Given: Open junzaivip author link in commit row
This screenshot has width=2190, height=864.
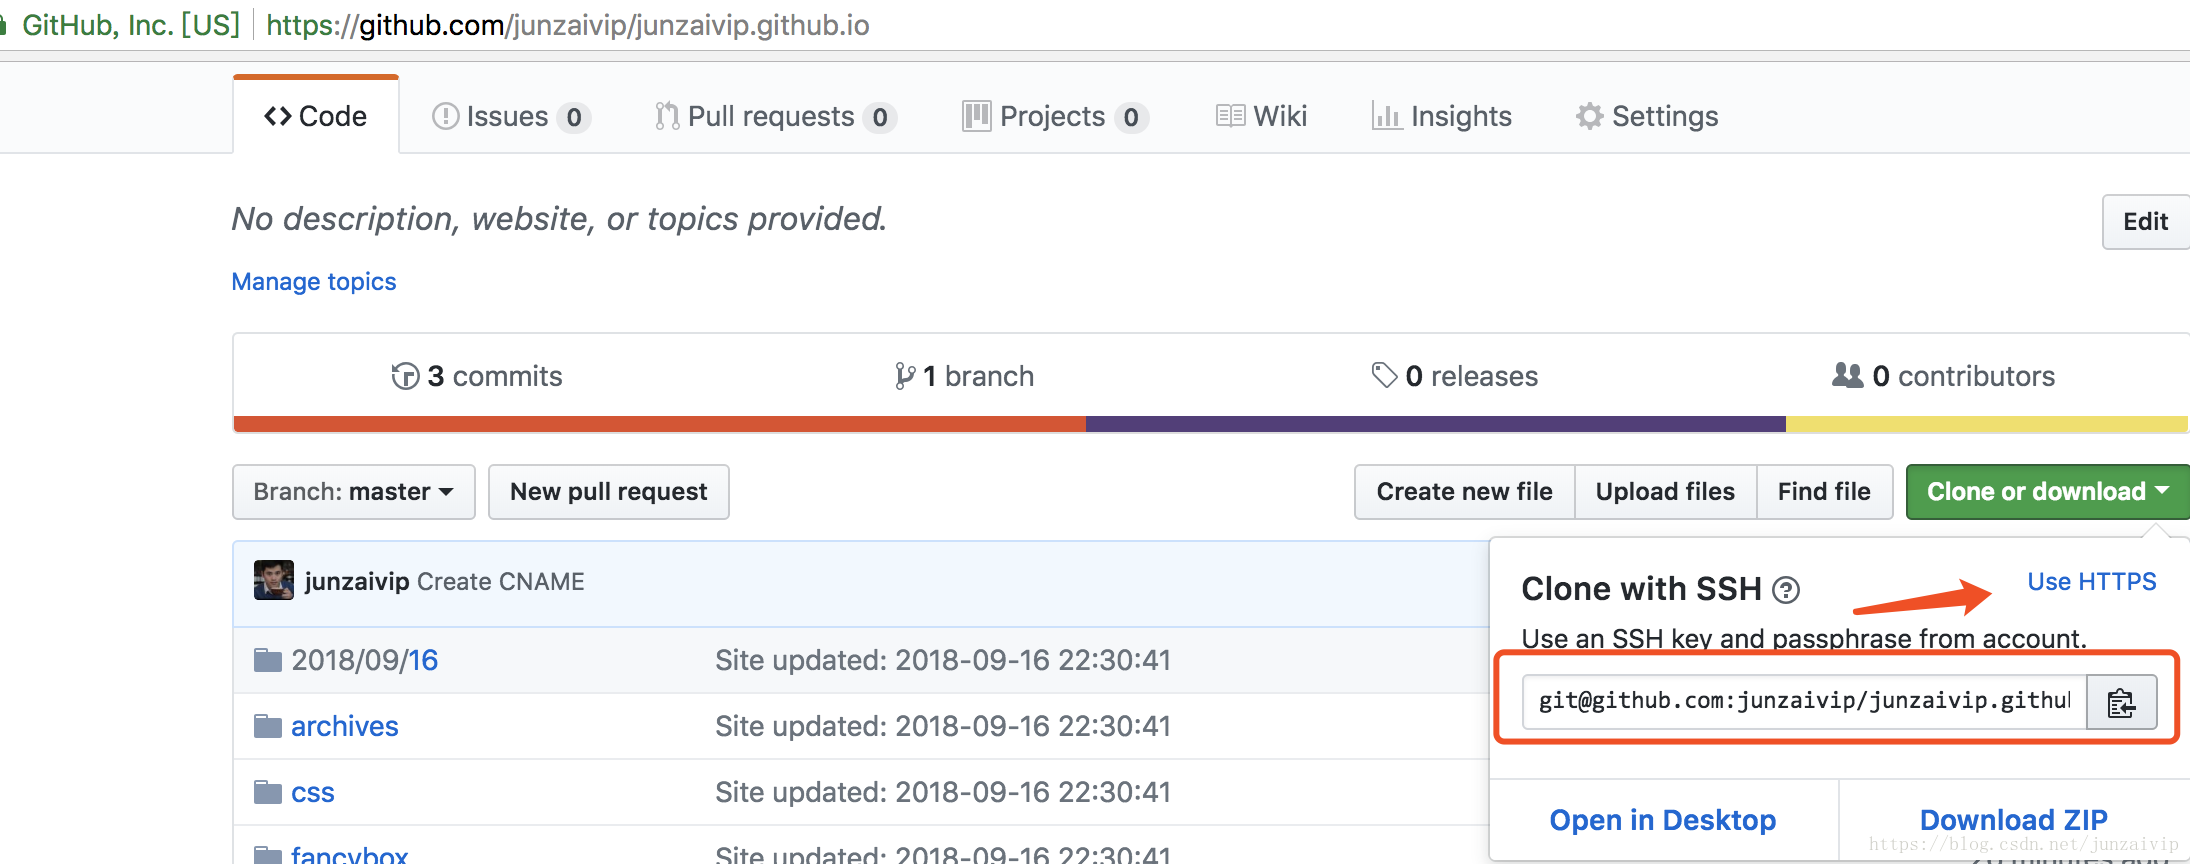Looking at the screenshot, I should coord(357,582).
